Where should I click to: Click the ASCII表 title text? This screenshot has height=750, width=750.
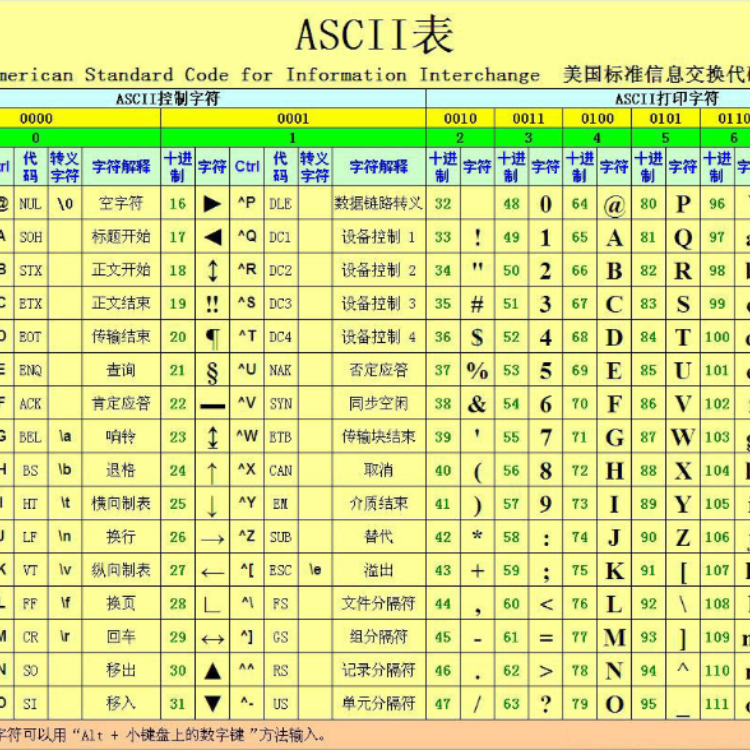pyautogui.click(x=375, y=35)
